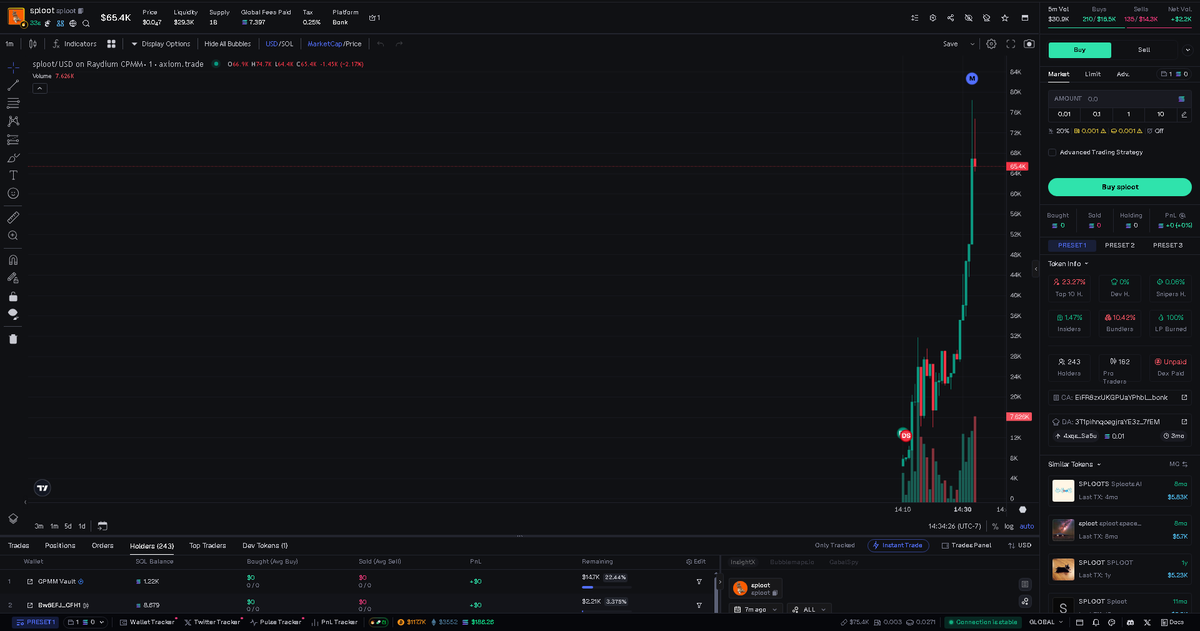Screen dimensions: 1200x631
Task: Open PnL Tracker in bottom bar
Action: (333, 622)
